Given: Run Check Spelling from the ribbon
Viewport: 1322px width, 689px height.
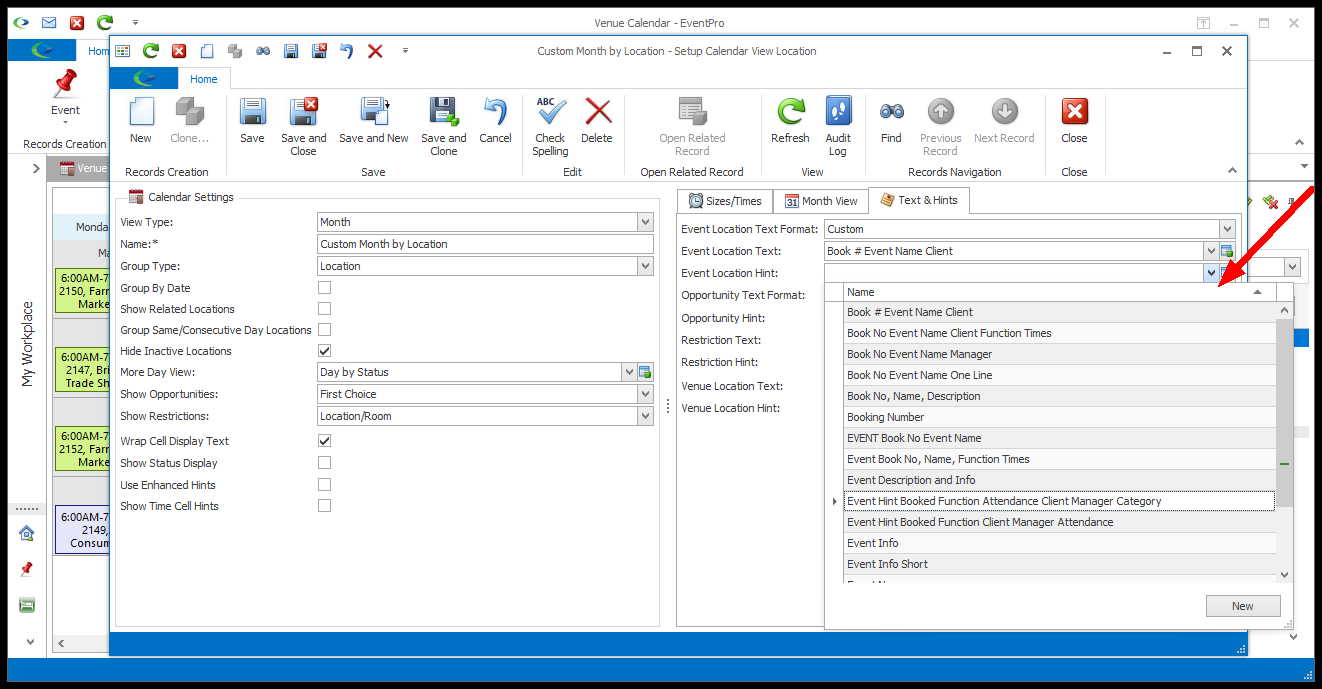Looking at the screenshot, I should tap(550, 127).
